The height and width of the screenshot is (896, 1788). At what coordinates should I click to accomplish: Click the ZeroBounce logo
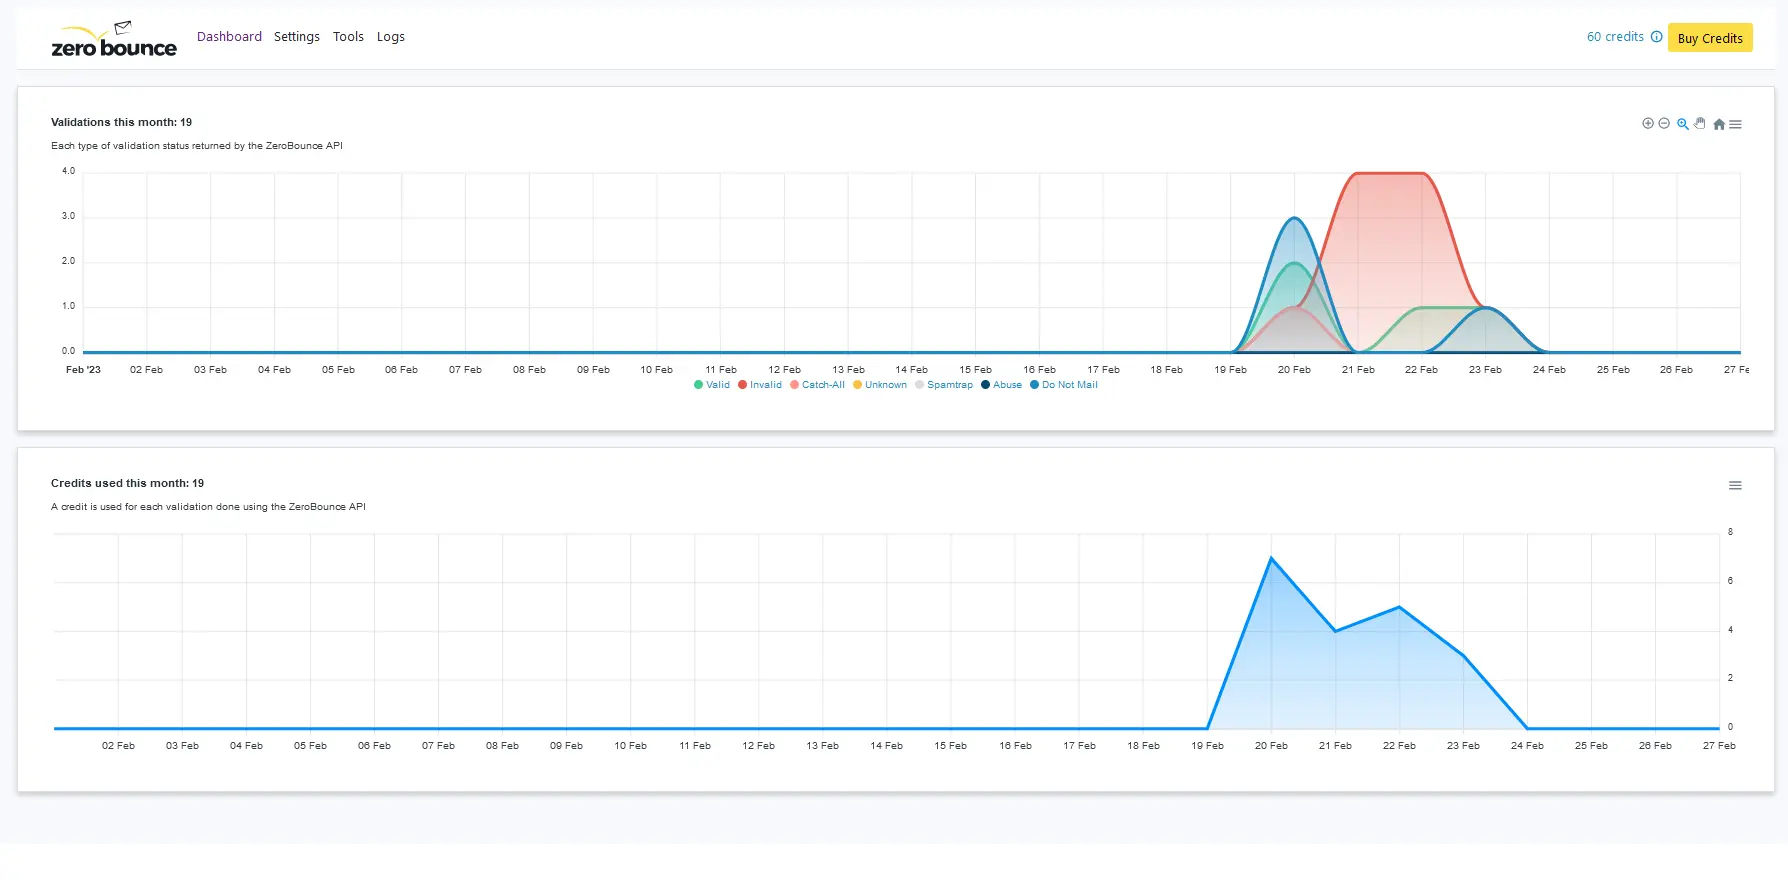coord(113,40)
